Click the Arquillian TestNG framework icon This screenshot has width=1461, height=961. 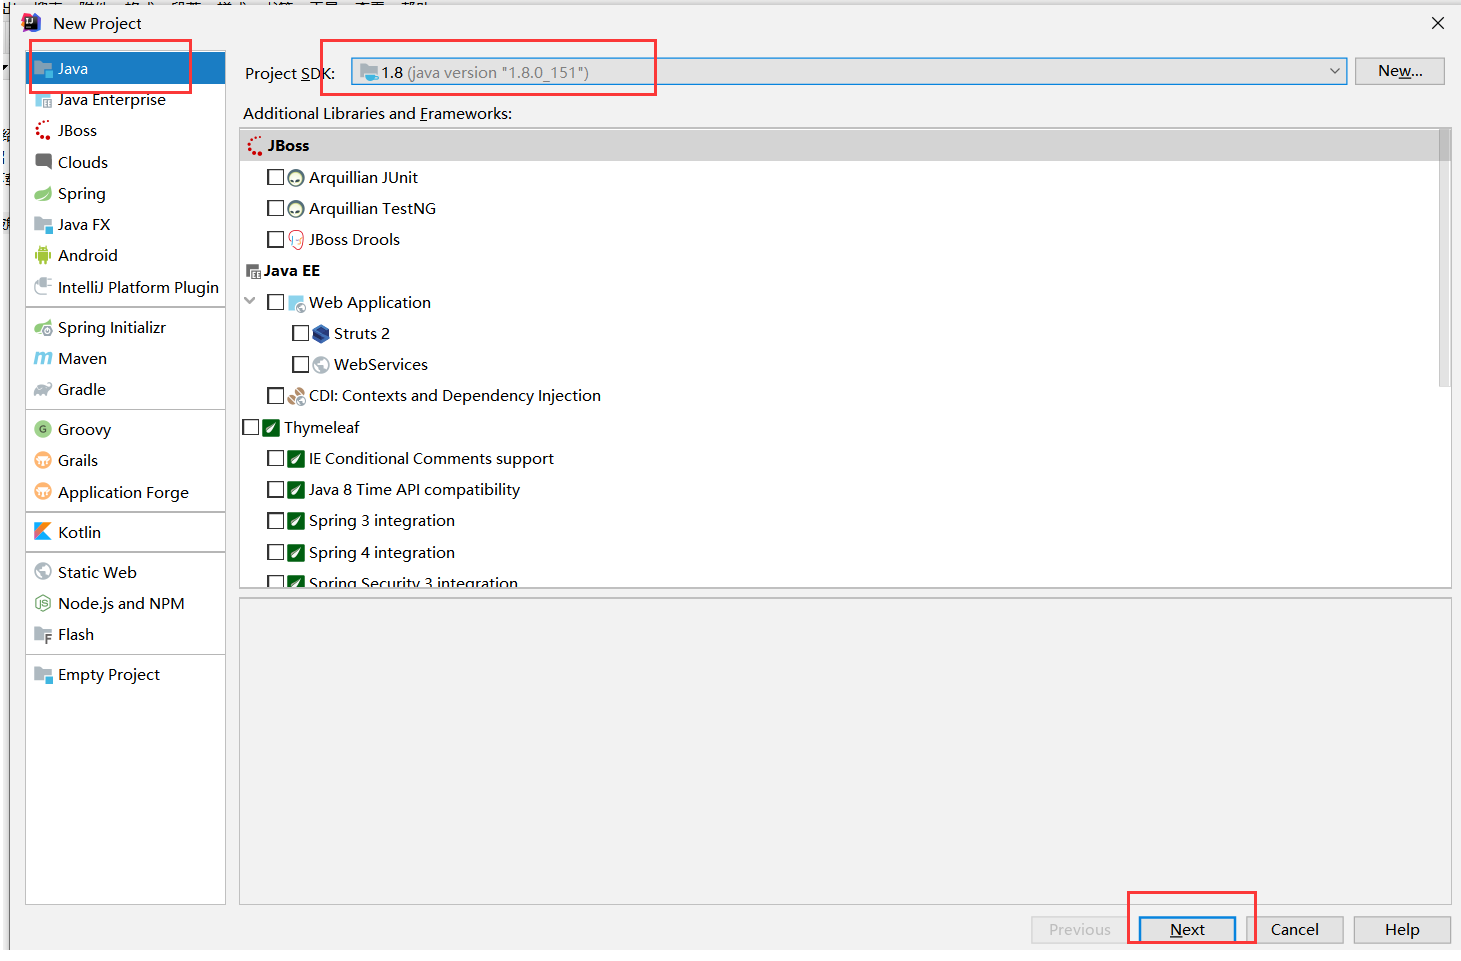(x=296, y=209)
